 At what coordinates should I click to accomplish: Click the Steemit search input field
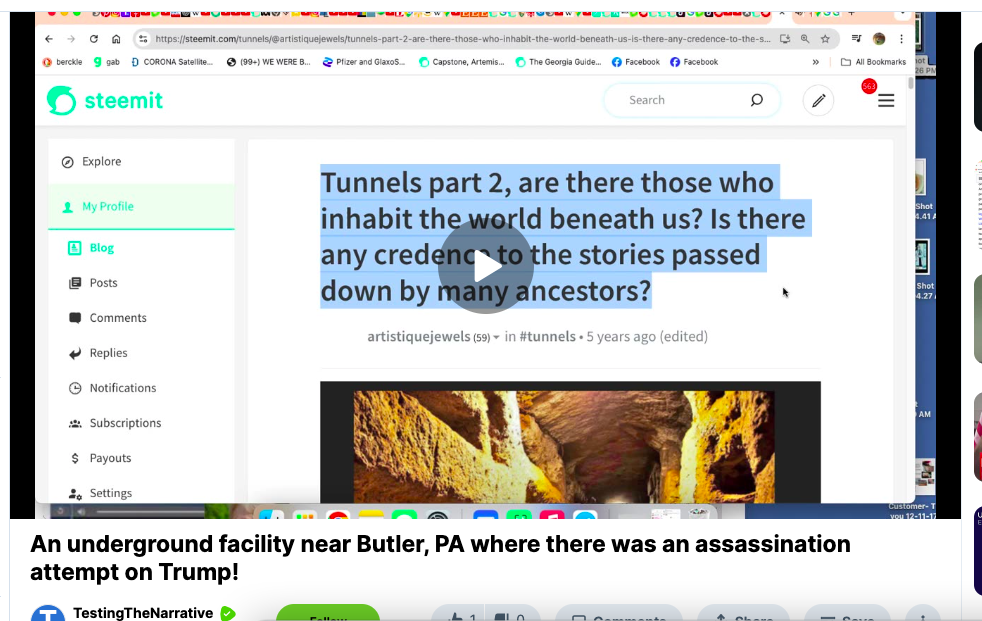[x=680, y=100]
